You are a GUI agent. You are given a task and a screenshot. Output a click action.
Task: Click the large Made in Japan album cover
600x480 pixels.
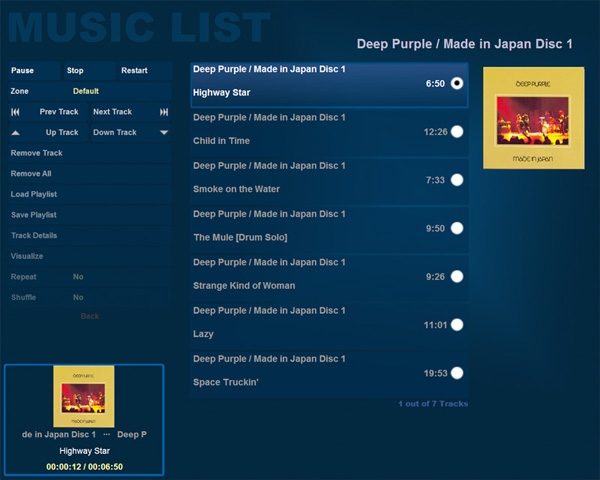pyautogui.click(x=534, y=118)
